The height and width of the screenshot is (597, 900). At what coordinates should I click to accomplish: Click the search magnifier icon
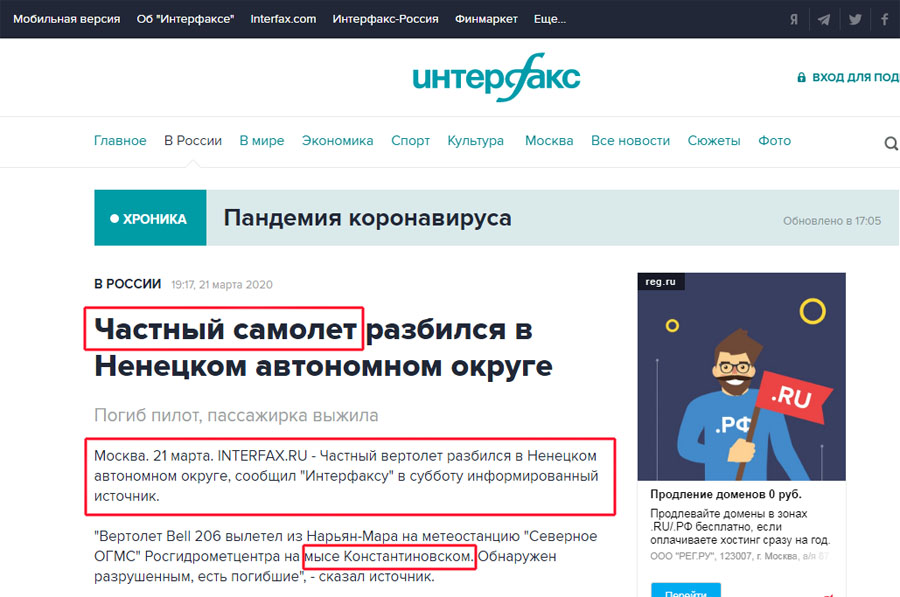pyautogui.click(x=891, y=143)
